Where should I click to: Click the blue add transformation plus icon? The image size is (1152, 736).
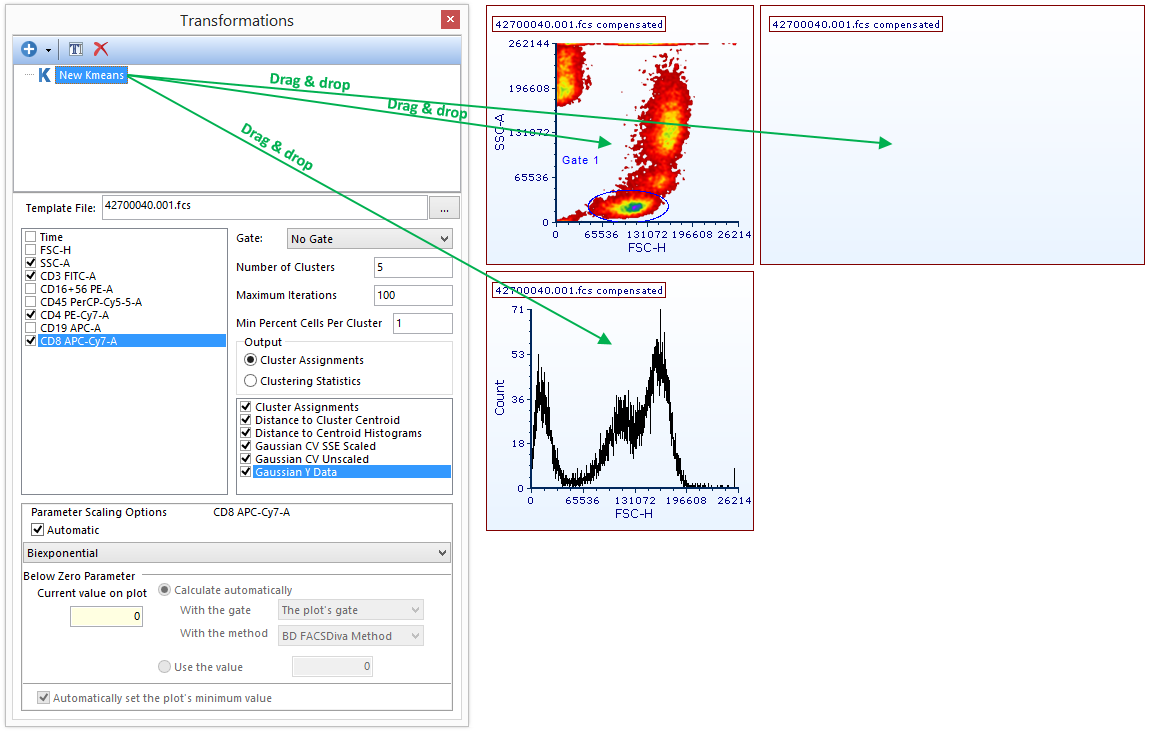tap(28, 49)
